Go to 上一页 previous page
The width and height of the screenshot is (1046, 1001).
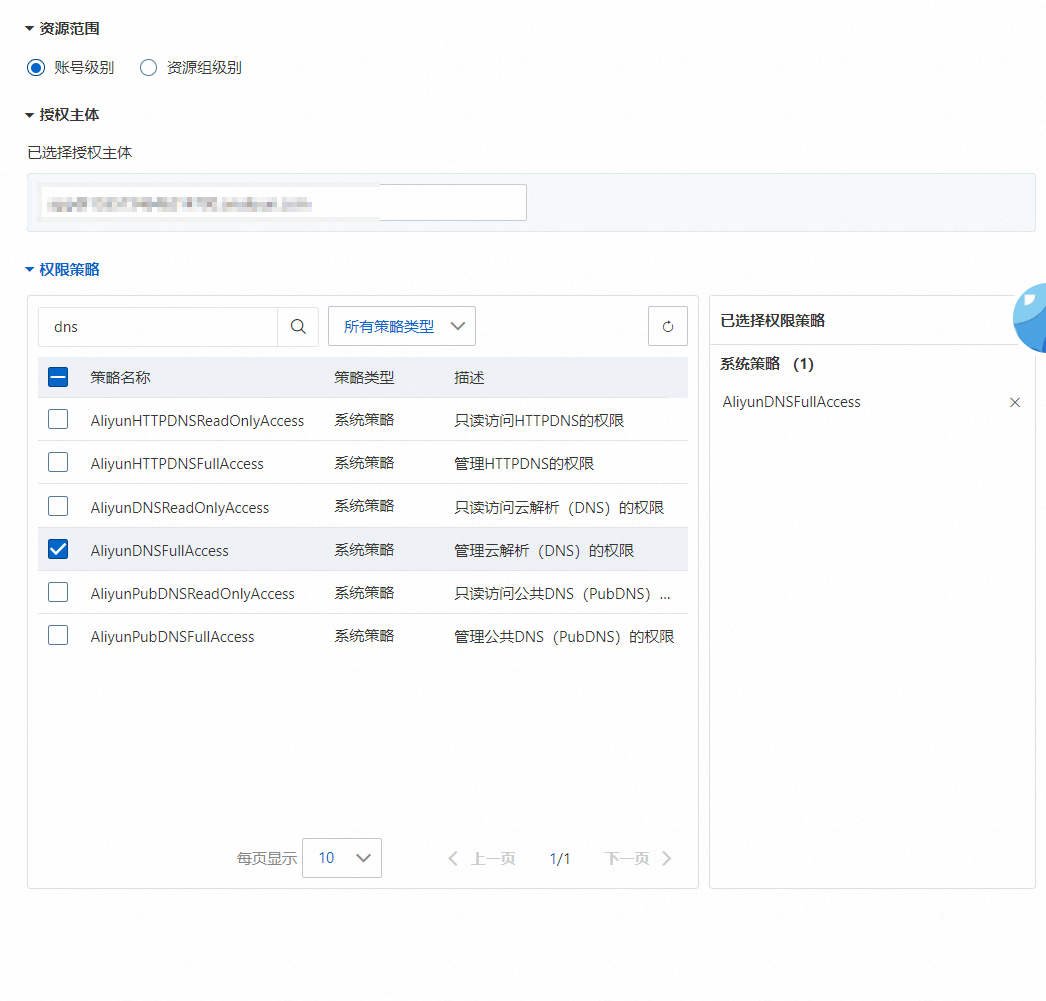[482, 858]
